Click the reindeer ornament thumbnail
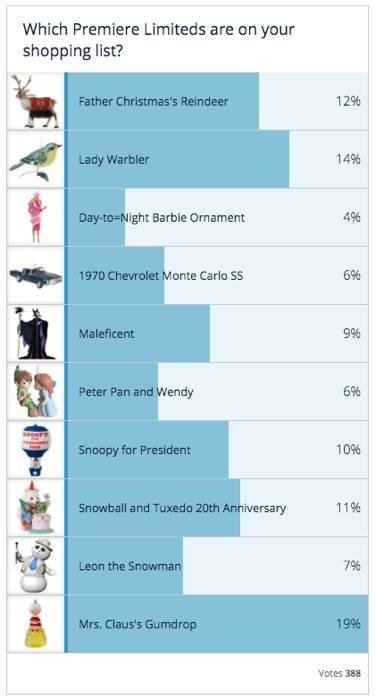Viewport: 376px width, 700px height. click(x=36, y=101)
